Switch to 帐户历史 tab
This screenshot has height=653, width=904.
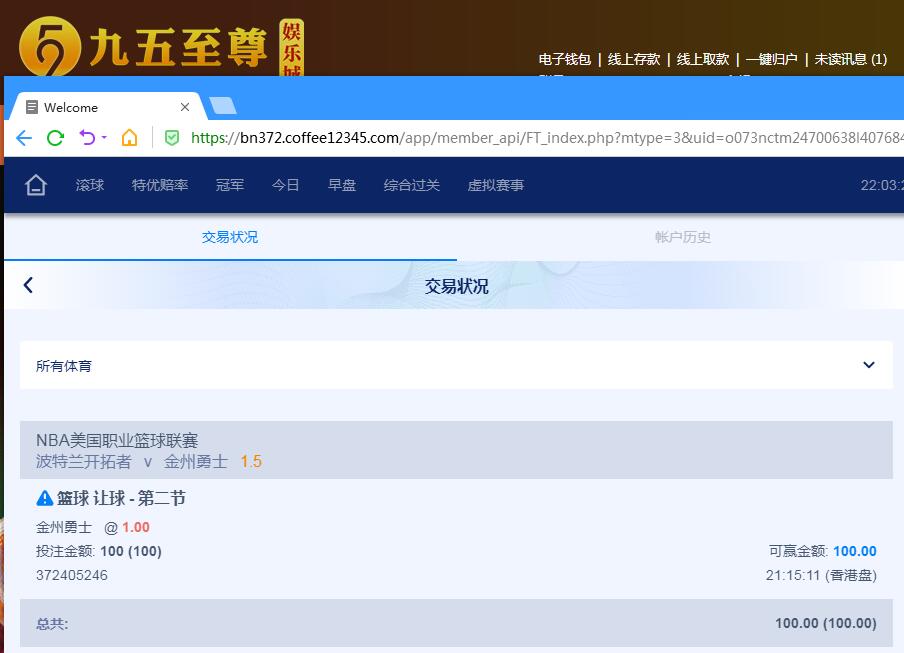[683, 237]
